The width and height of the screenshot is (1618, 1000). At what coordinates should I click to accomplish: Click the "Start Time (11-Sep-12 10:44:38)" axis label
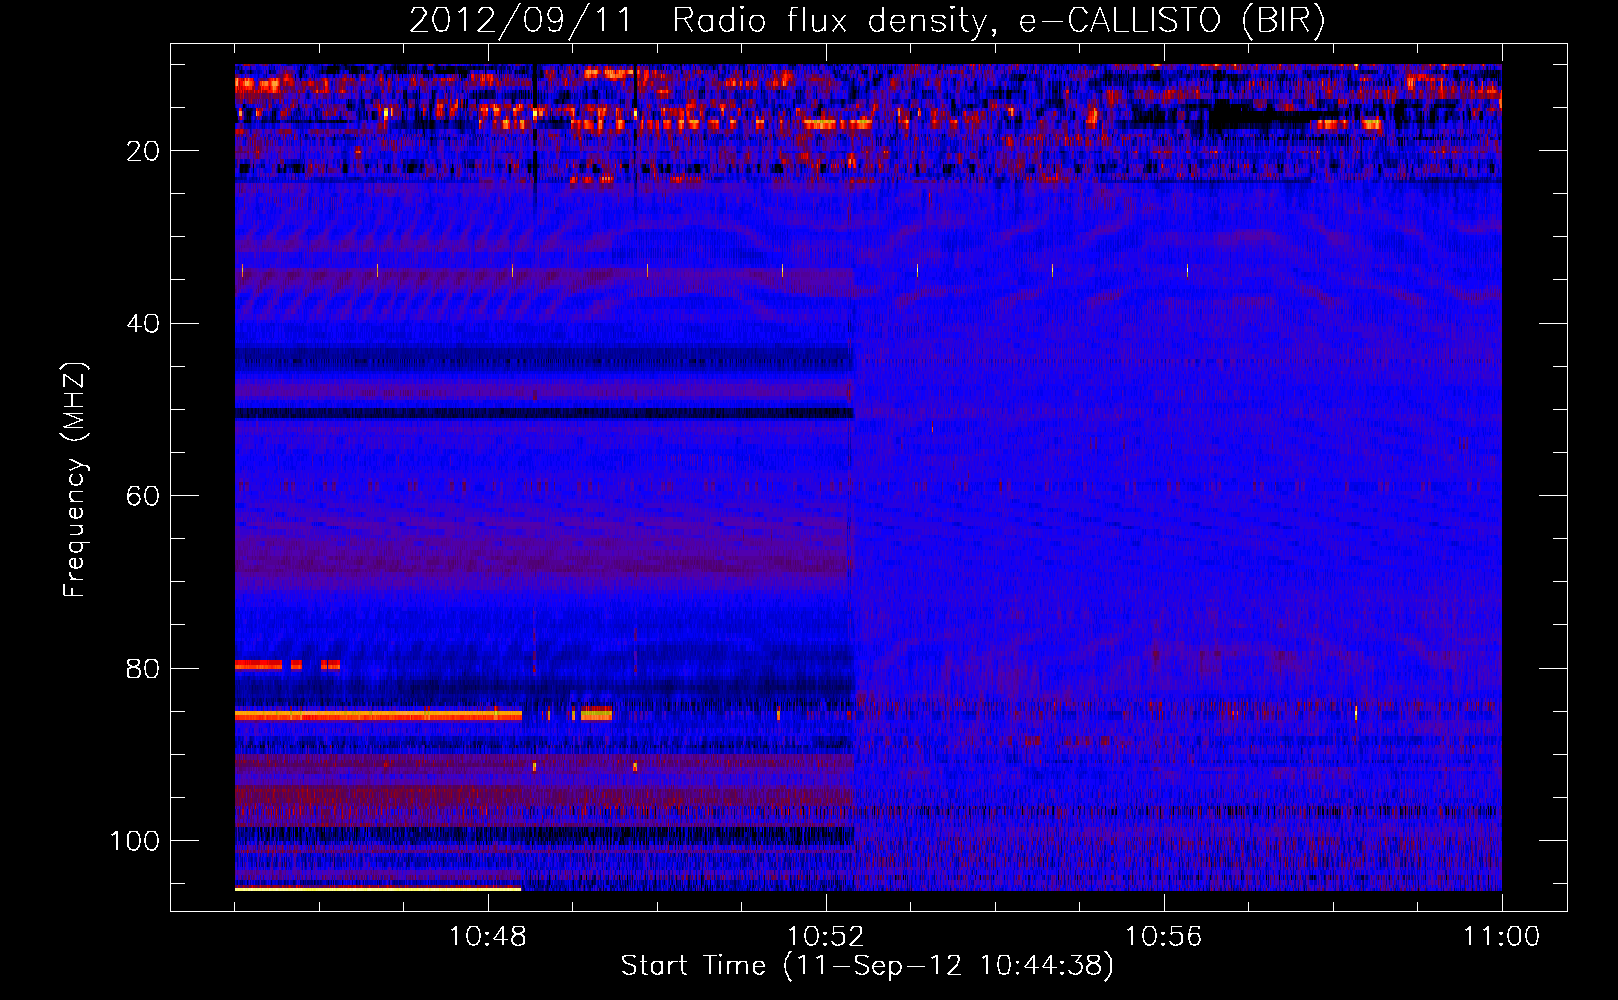click(867, 966)
